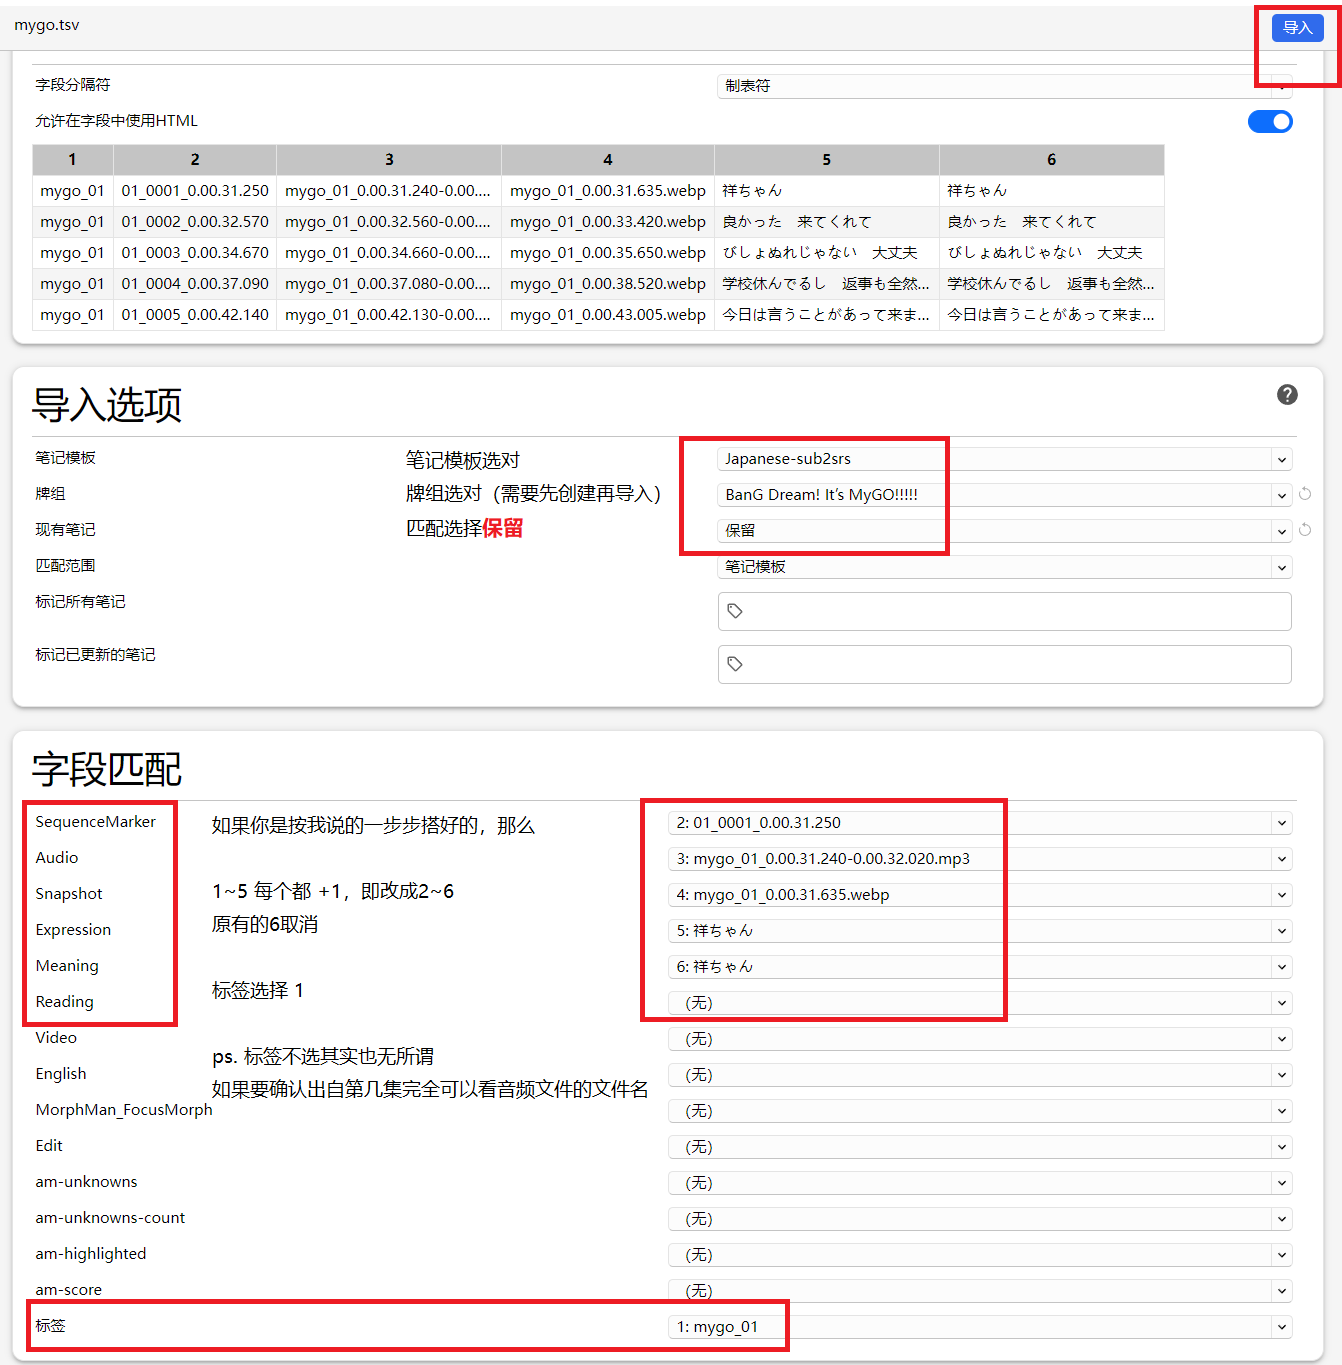Click reset icon next to existing notes dropdown

(1305, 530)
